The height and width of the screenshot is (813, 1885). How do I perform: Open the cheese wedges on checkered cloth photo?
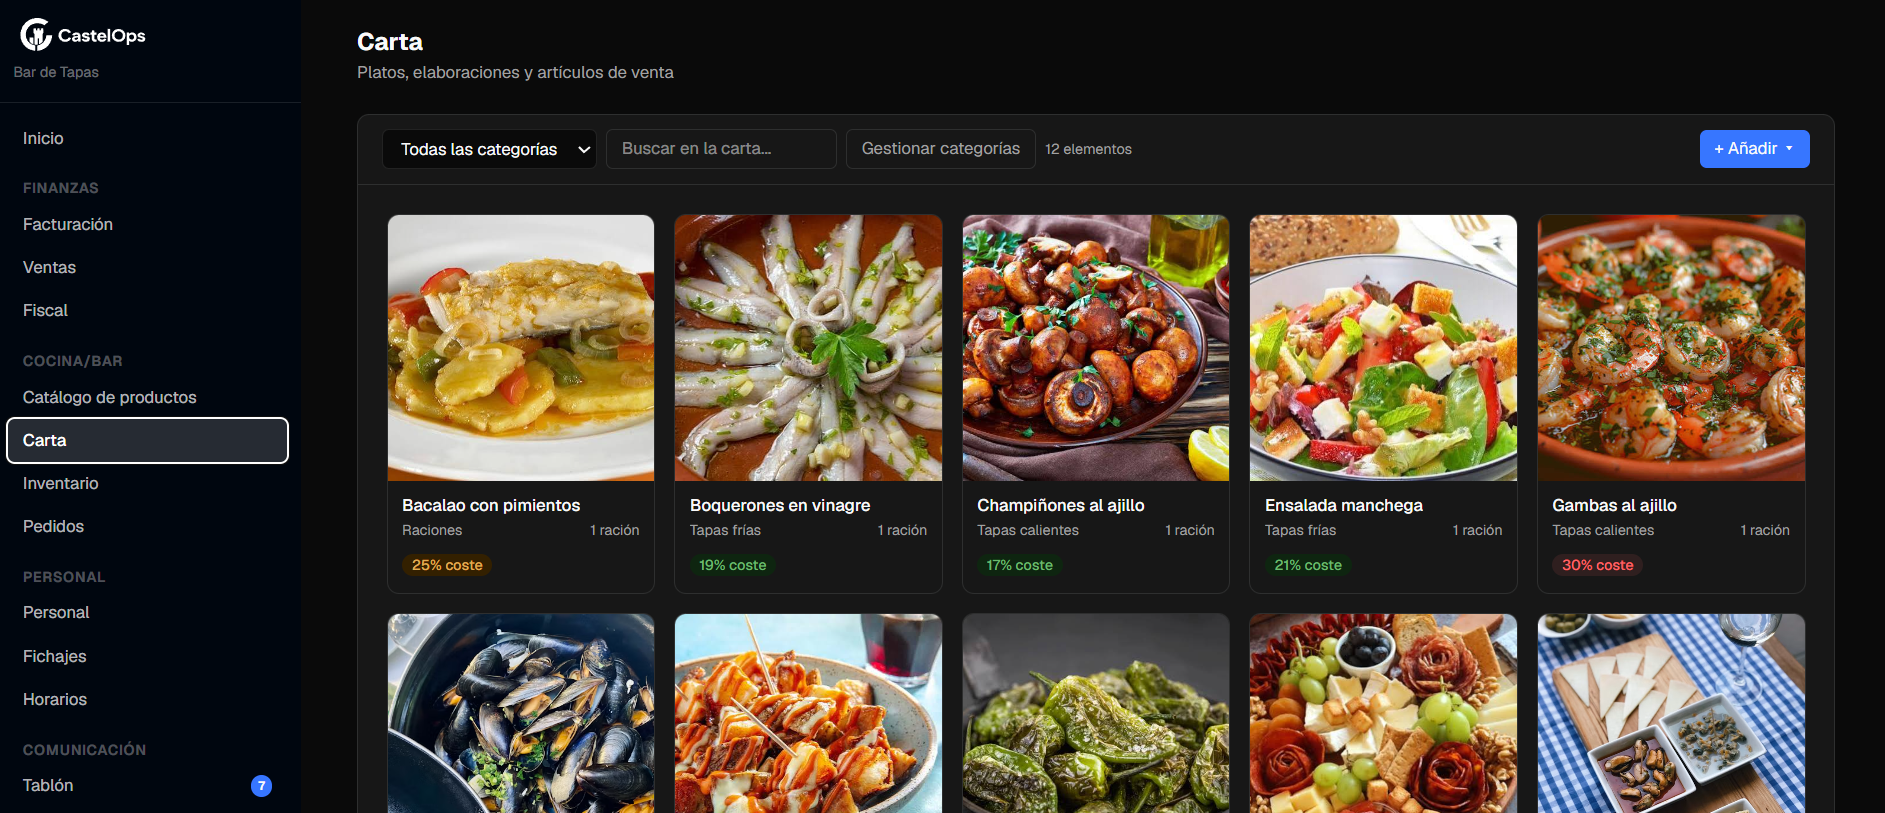click(x=1671, y=714)
